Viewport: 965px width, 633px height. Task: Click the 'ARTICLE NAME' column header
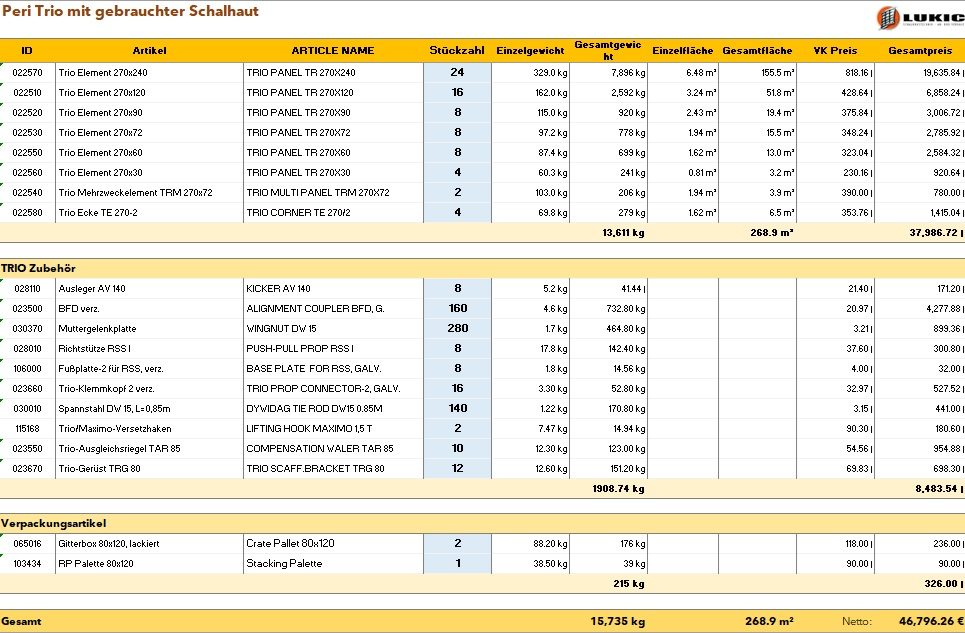point(332,50)
